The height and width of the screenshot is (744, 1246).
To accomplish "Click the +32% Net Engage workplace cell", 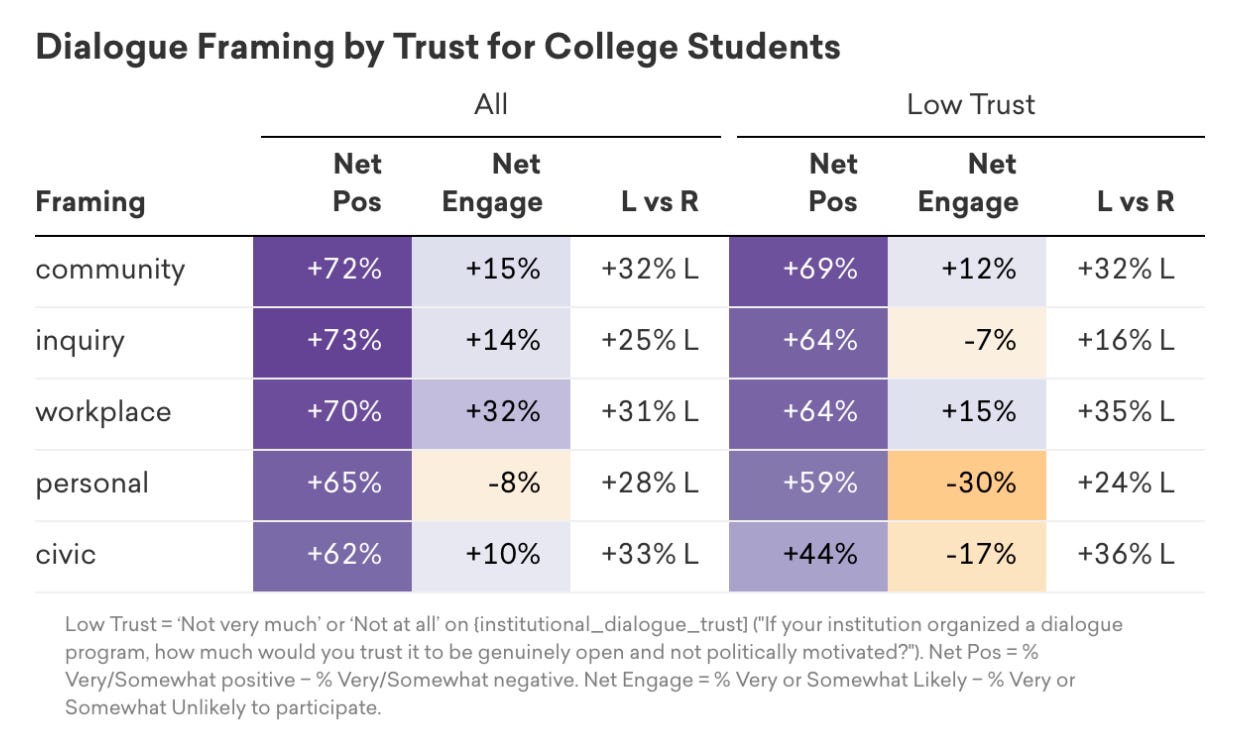I will [491, 412].
